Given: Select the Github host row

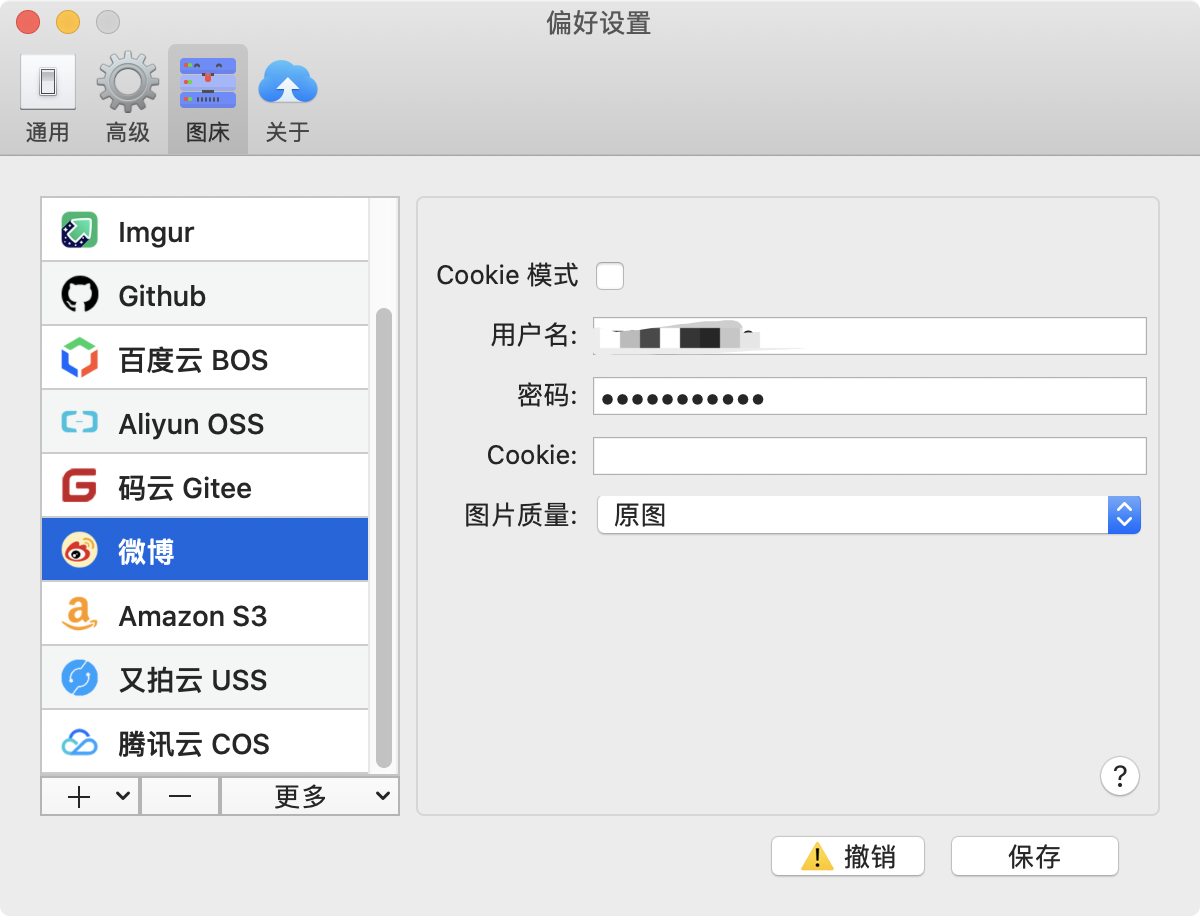Looking at the screenshot, I should [205, 295].
